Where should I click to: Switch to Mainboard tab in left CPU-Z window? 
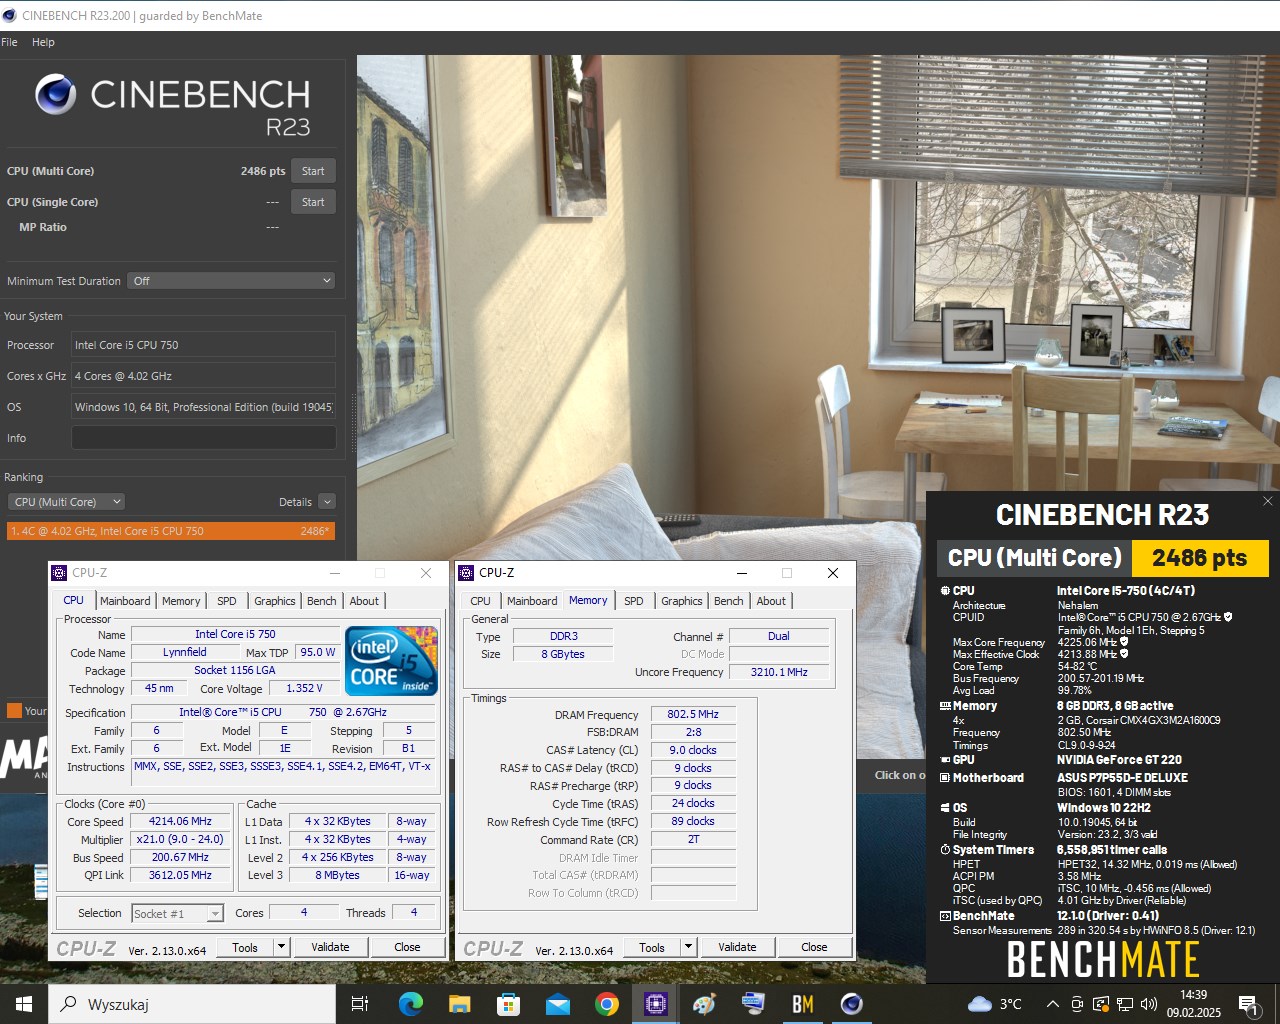[125, 601]
